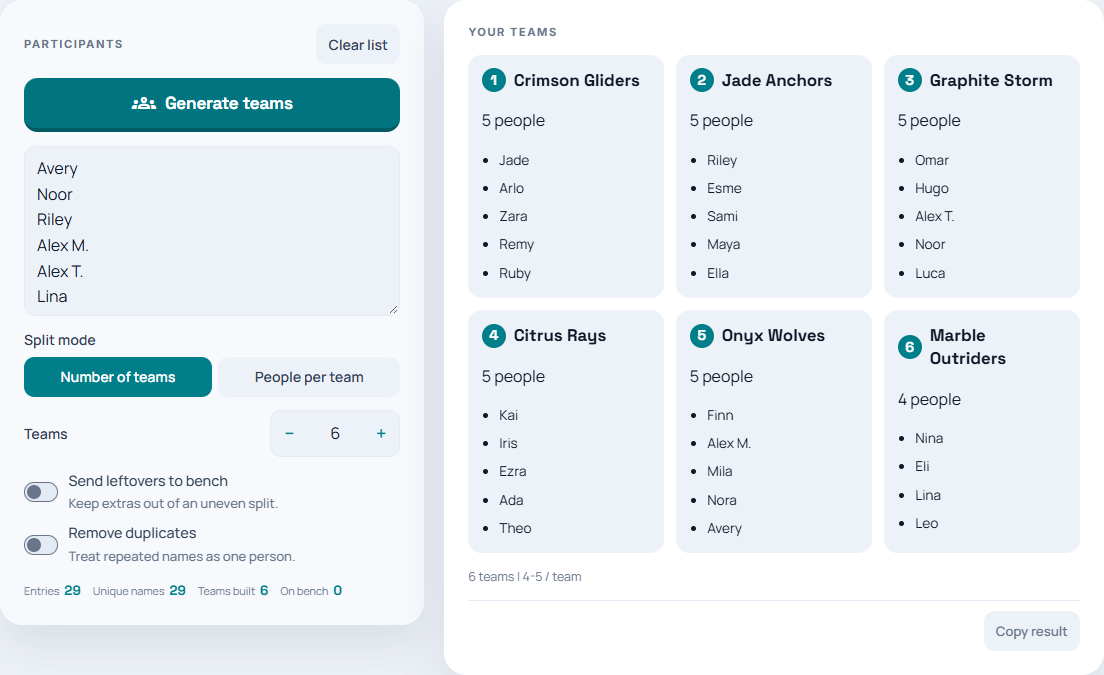
Task: Click Theo in Citrus Rays team
Action: click(515, 528)
